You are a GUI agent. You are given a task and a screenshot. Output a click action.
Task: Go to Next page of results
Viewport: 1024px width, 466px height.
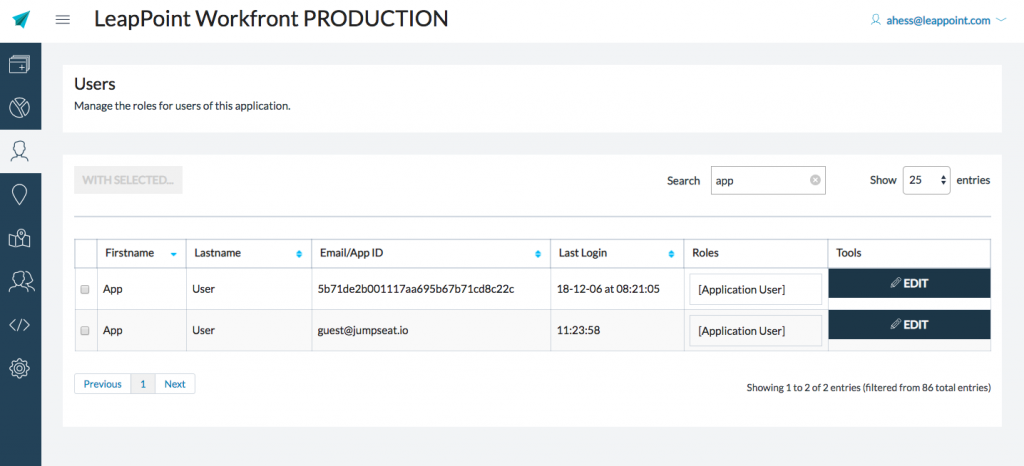[x=175, y=384]
